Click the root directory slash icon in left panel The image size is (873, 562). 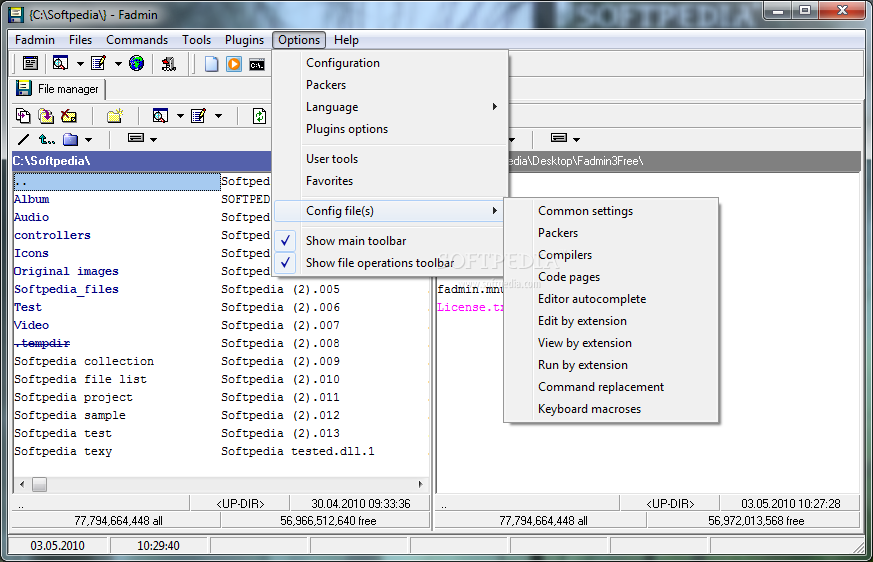coord(23,139)
